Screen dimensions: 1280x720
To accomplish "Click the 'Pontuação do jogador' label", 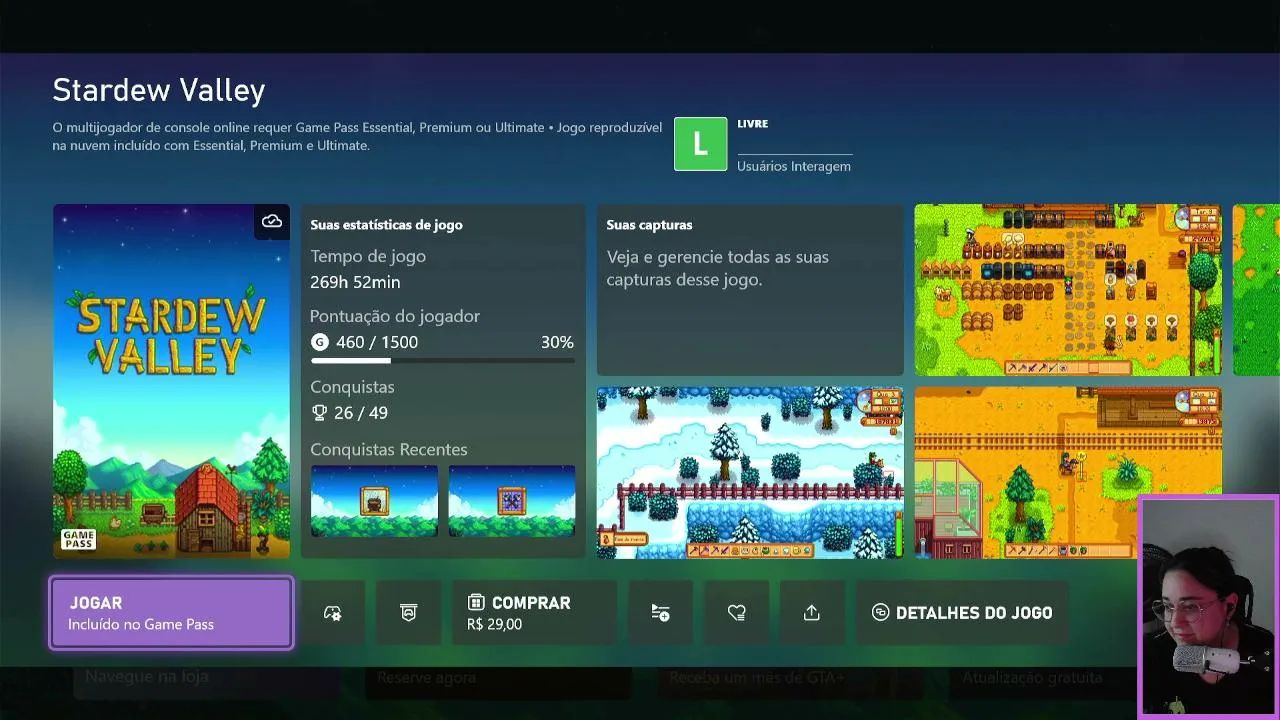I will [395, 316].
